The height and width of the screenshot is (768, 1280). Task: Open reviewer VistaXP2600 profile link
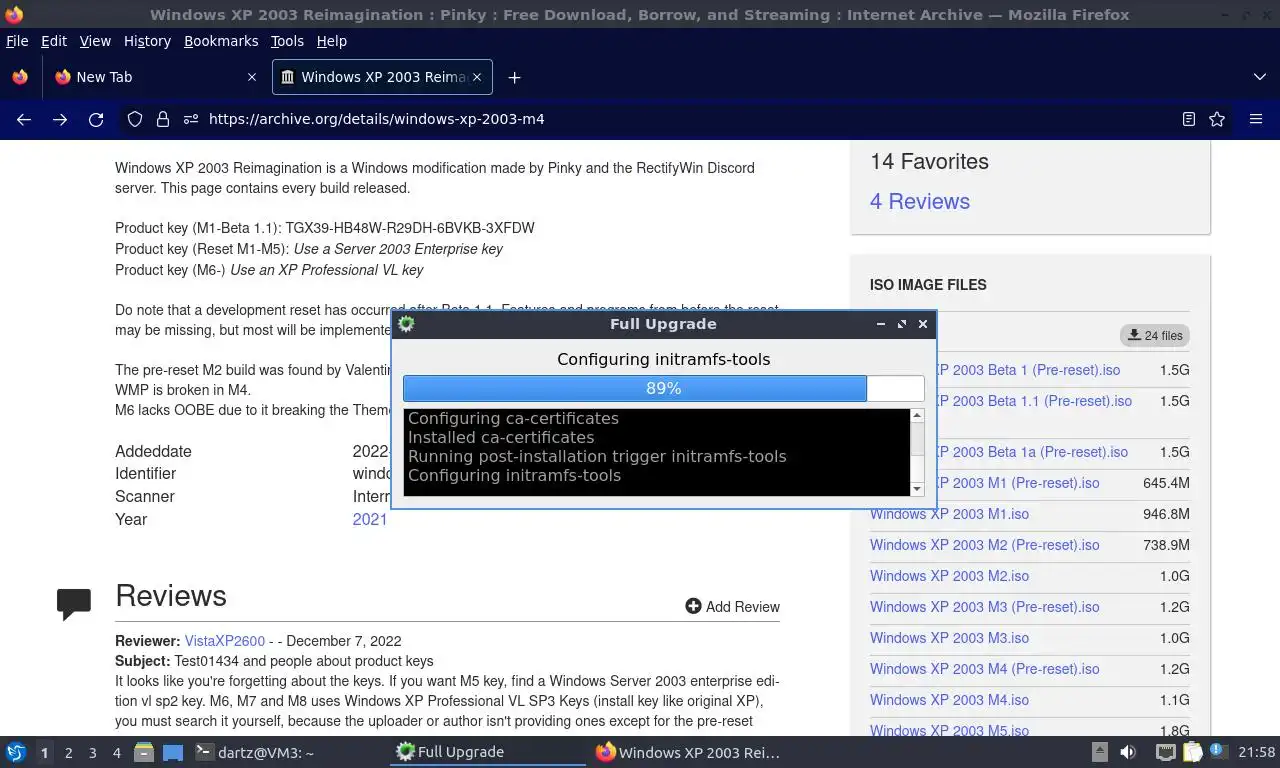(225, 641)
